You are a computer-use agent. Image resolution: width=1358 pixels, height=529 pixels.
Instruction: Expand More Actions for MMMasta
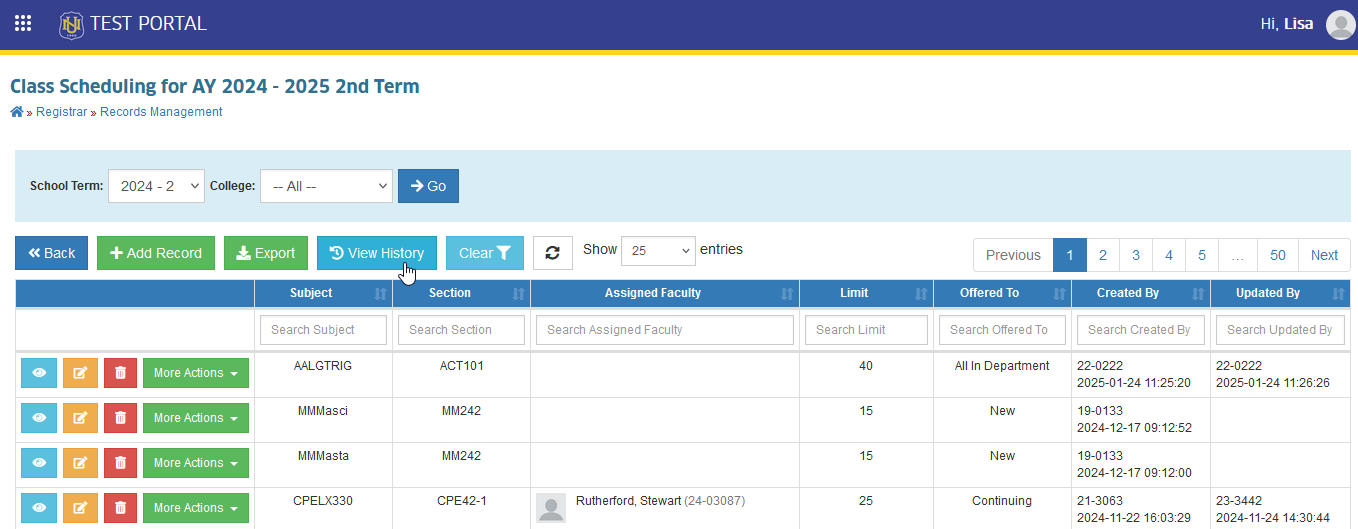[196, 463]
